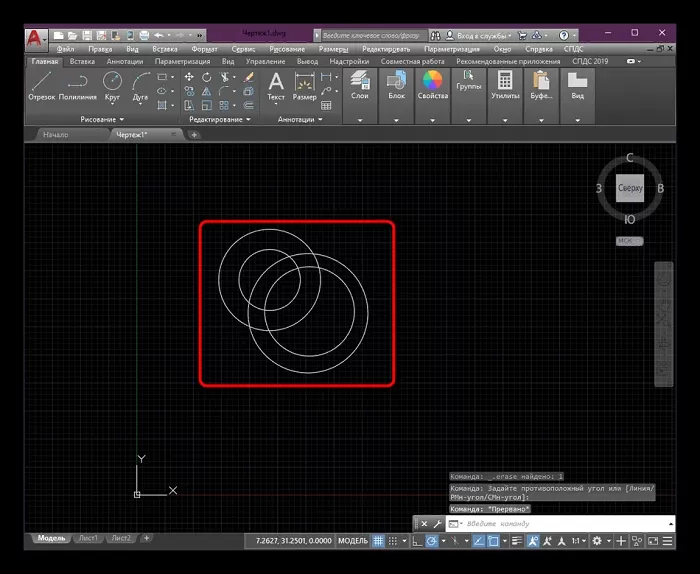Image resolution: width=700 pixels, height=574 pixels.
Task: Choose the hatch drawing tool
Action: tap(162, 105)
